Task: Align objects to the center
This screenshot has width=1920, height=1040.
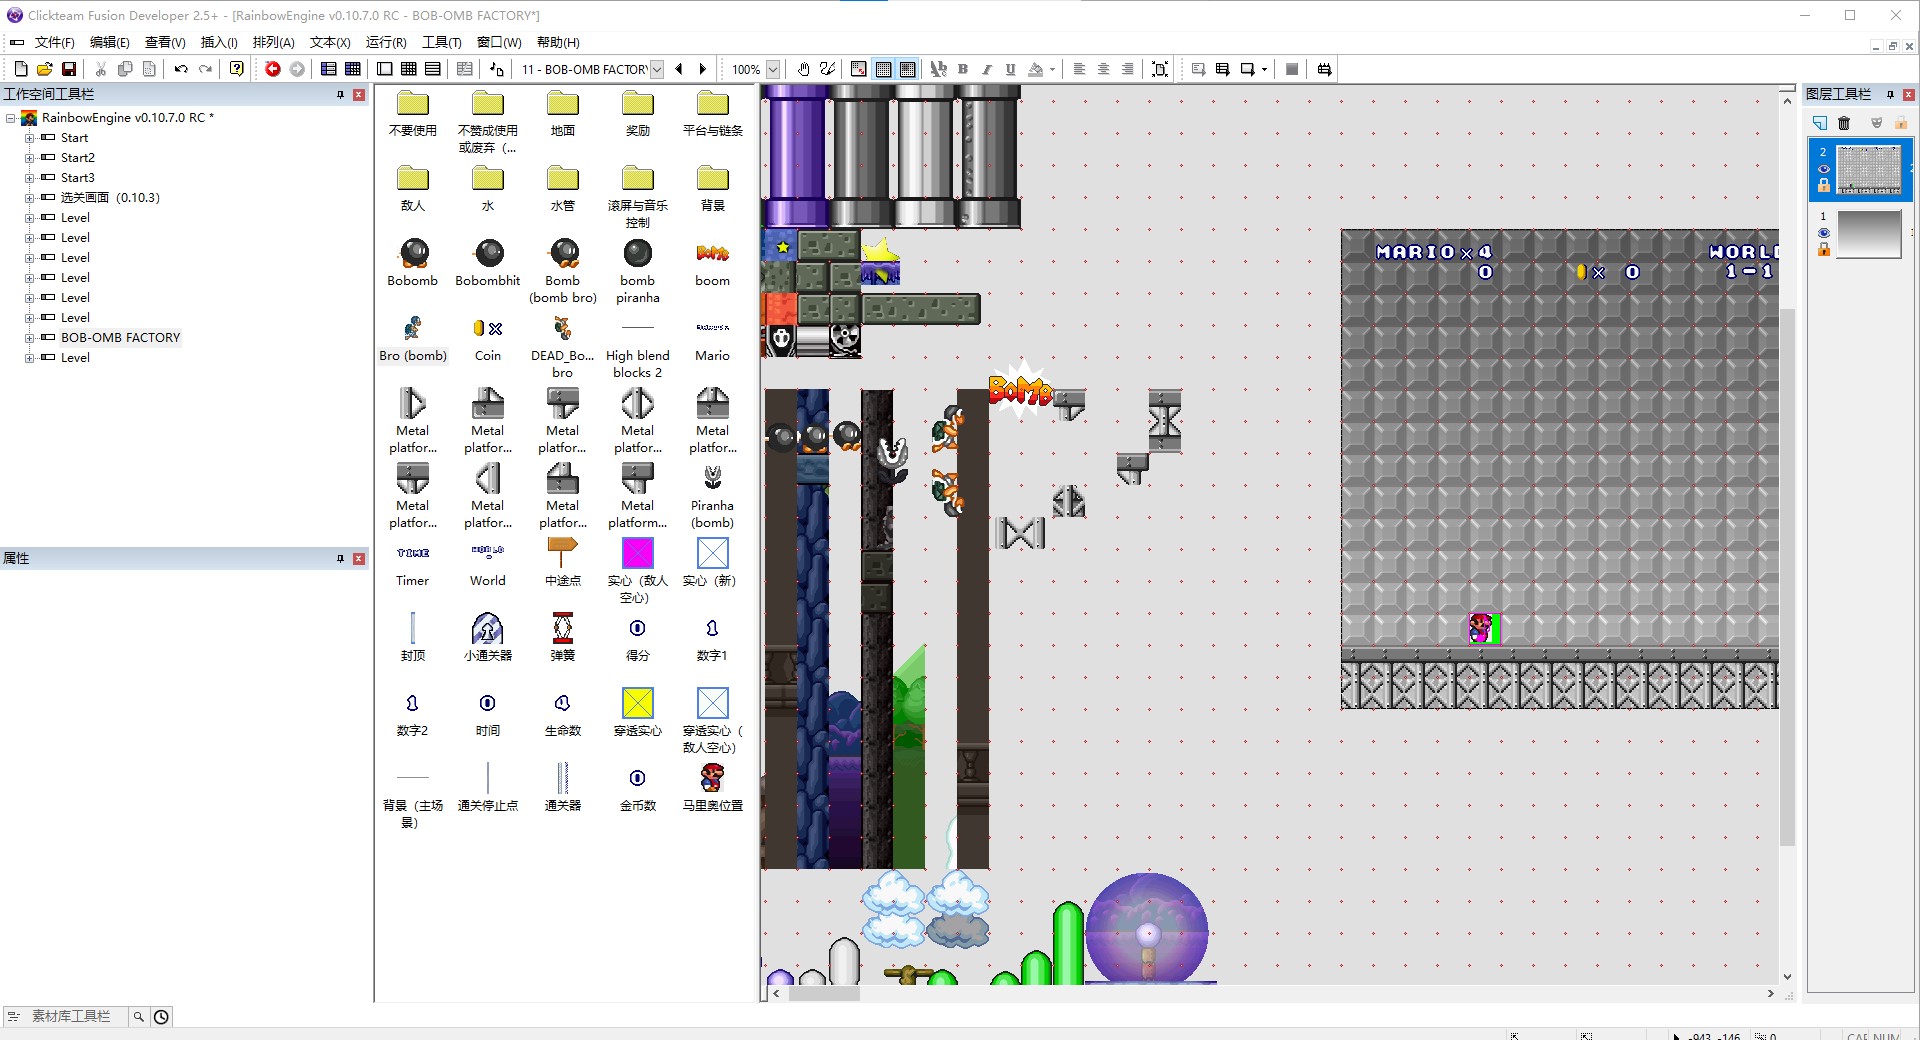Action: [x=1104, y=69]
